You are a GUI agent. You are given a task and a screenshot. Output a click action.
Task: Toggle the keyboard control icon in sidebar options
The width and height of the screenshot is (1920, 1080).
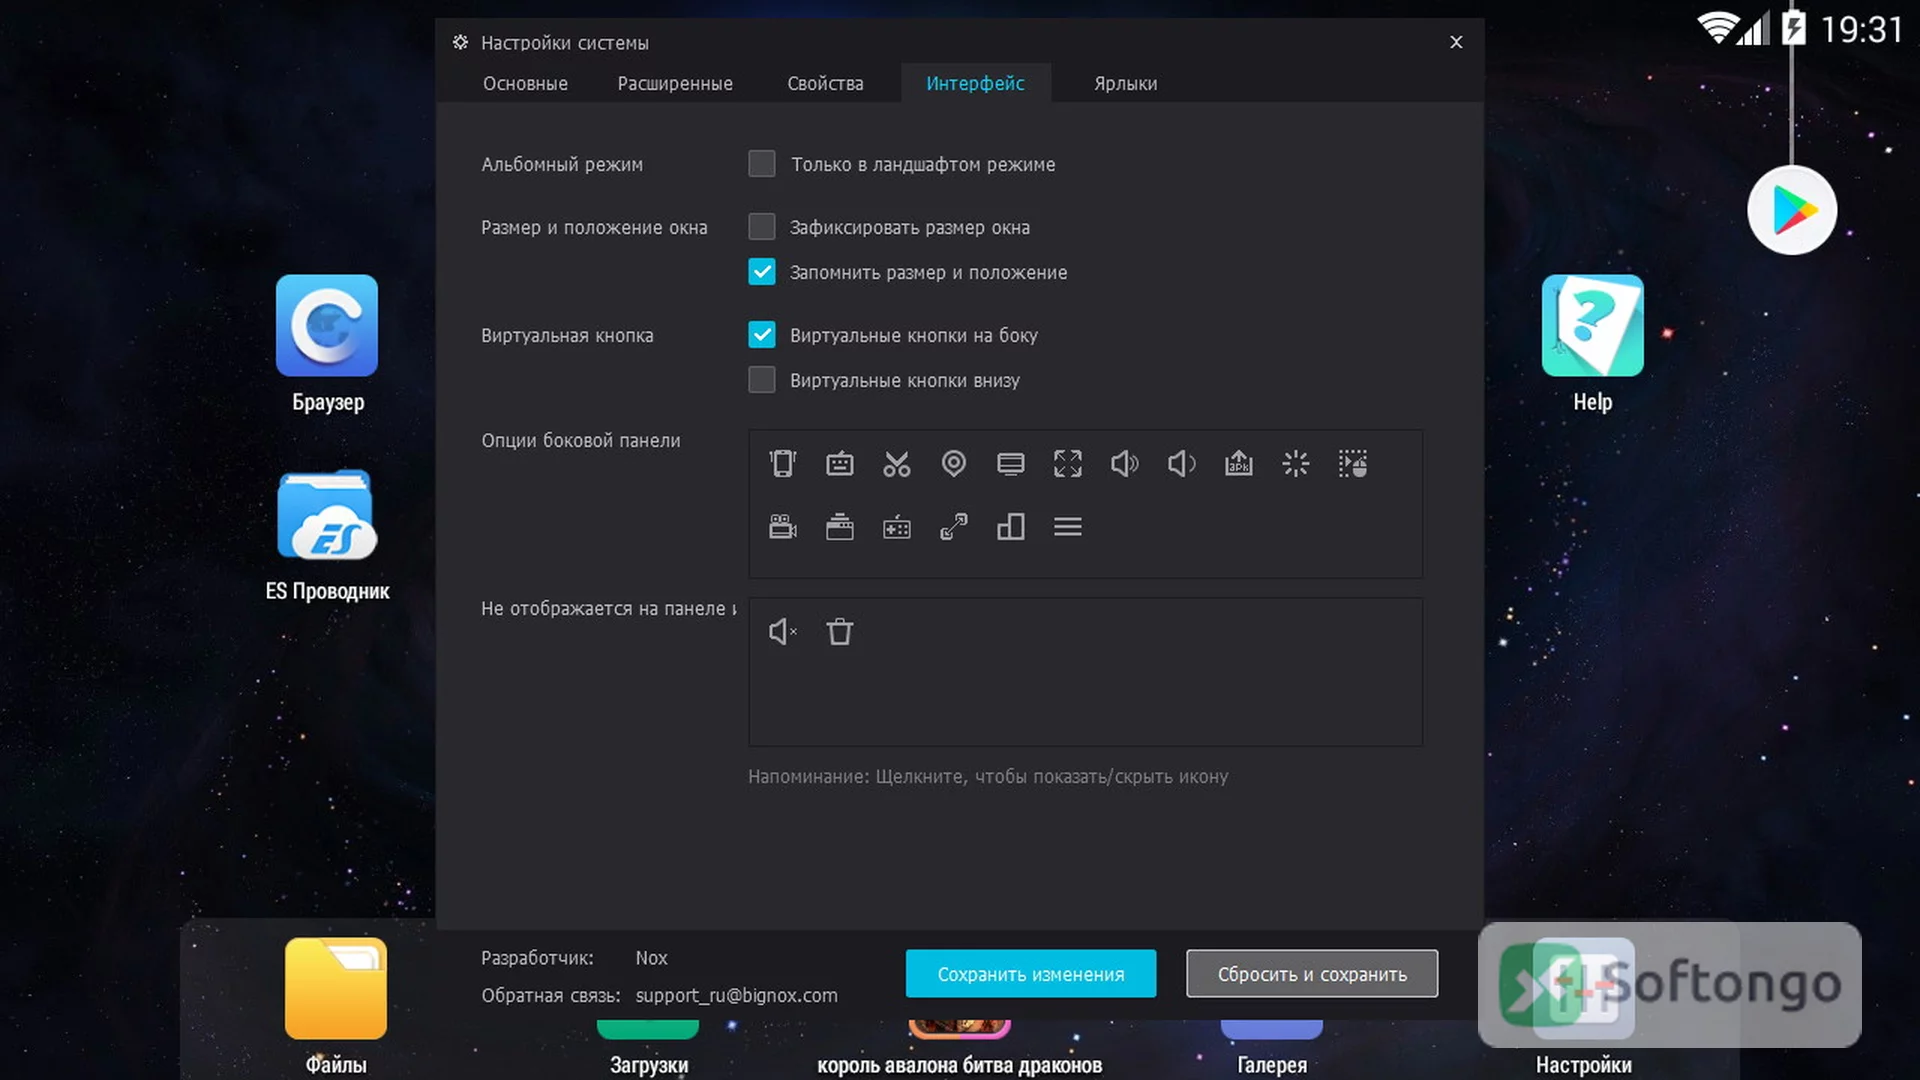[840, 464]
